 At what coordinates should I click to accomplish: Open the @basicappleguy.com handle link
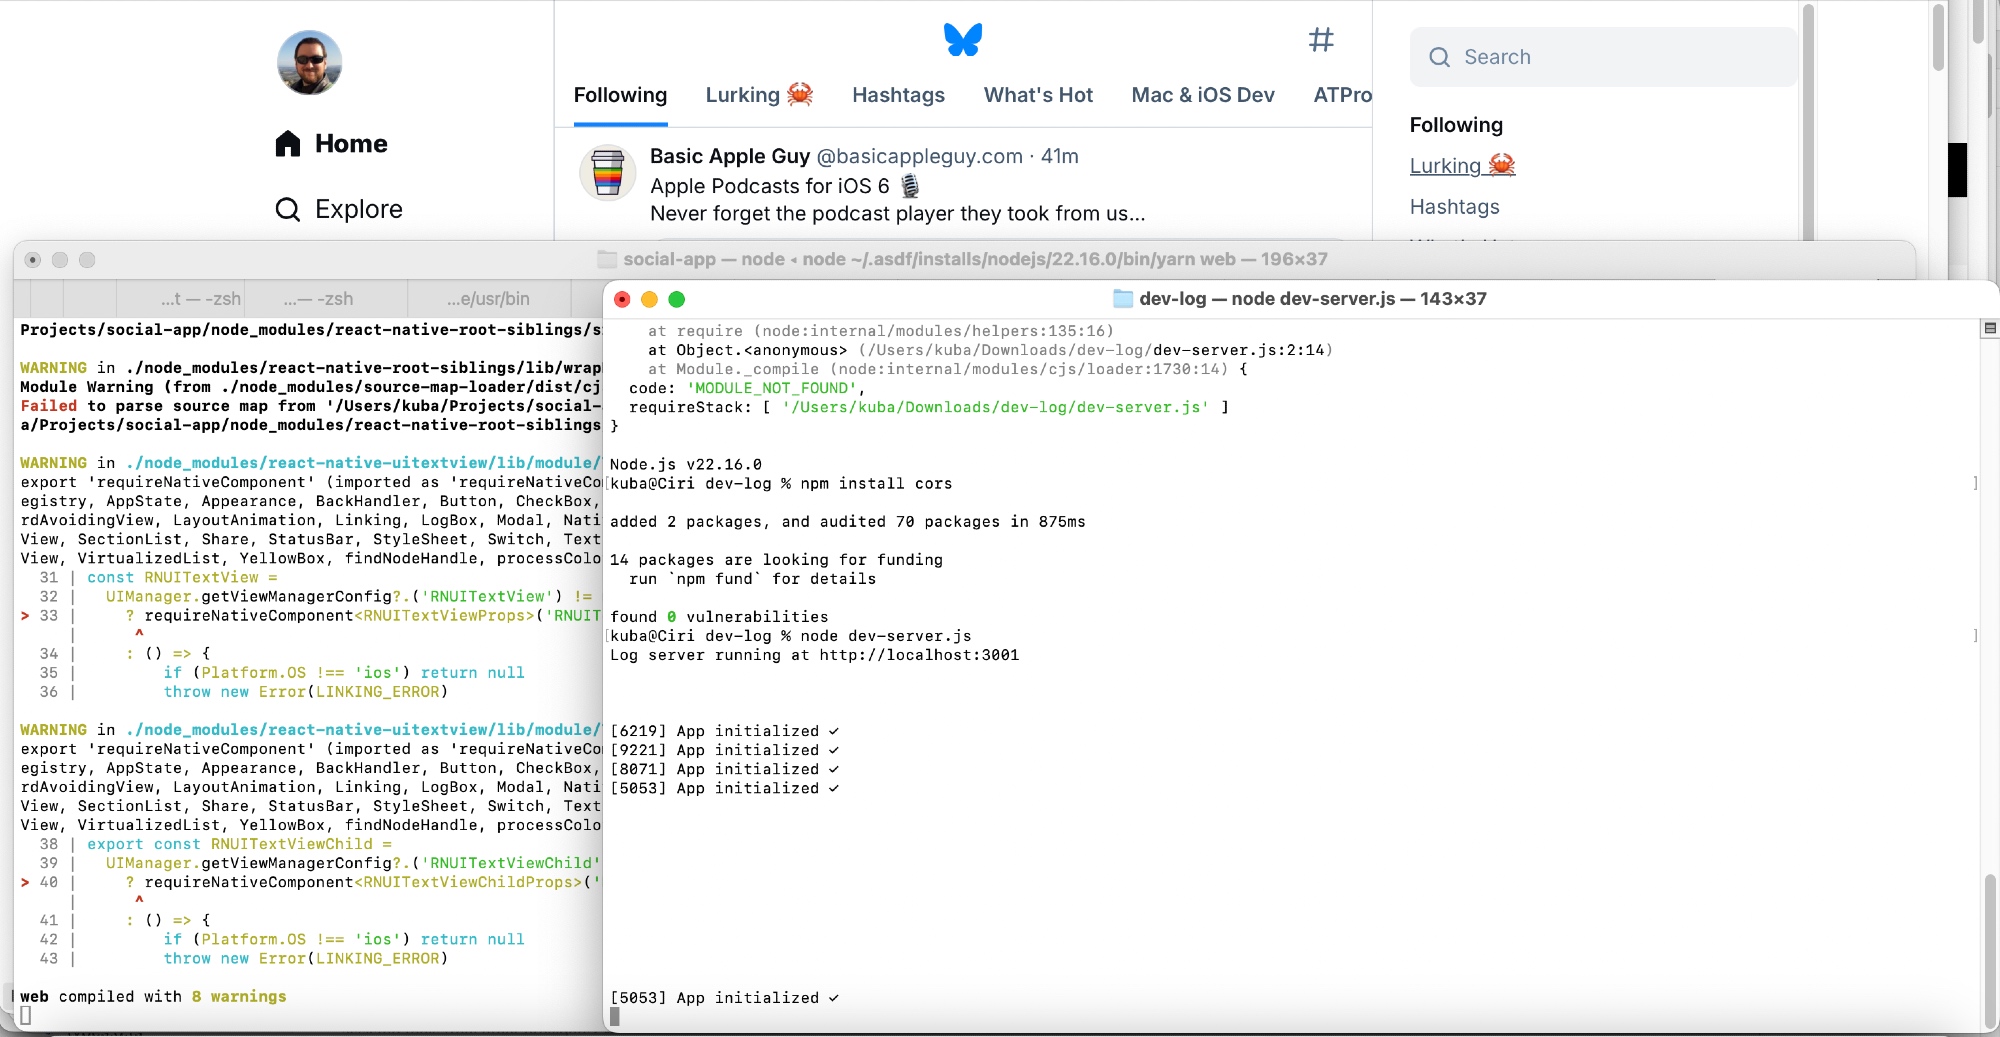[919, 156]
